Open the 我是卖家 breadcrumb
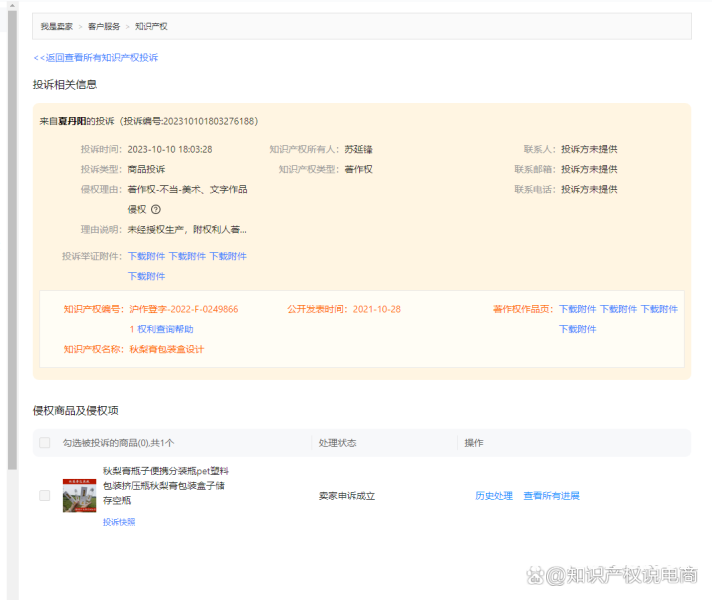The image size is (712, 600). tap(57, 26)
